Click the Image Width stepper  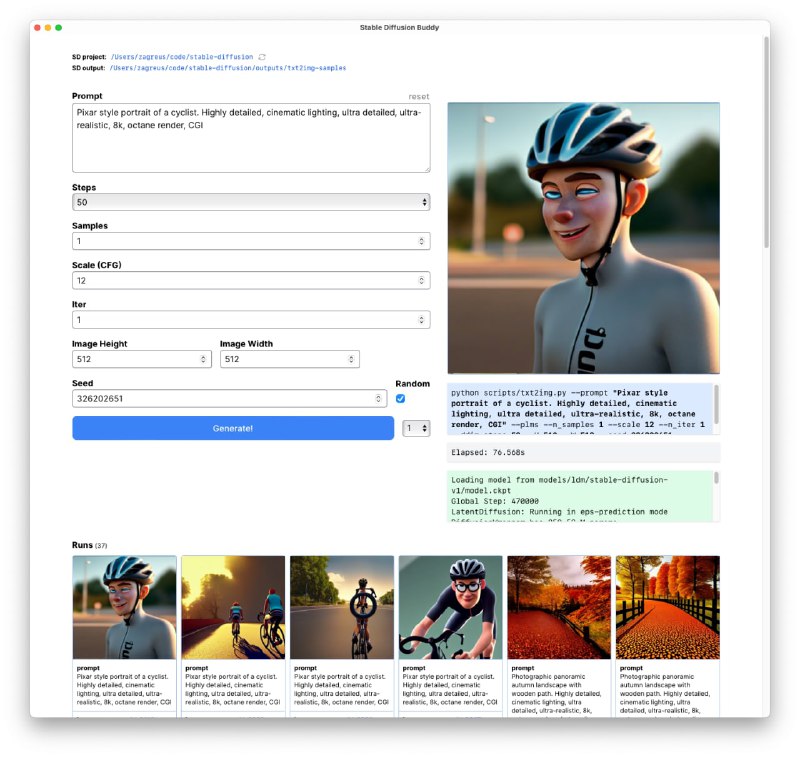coord(351,359)
